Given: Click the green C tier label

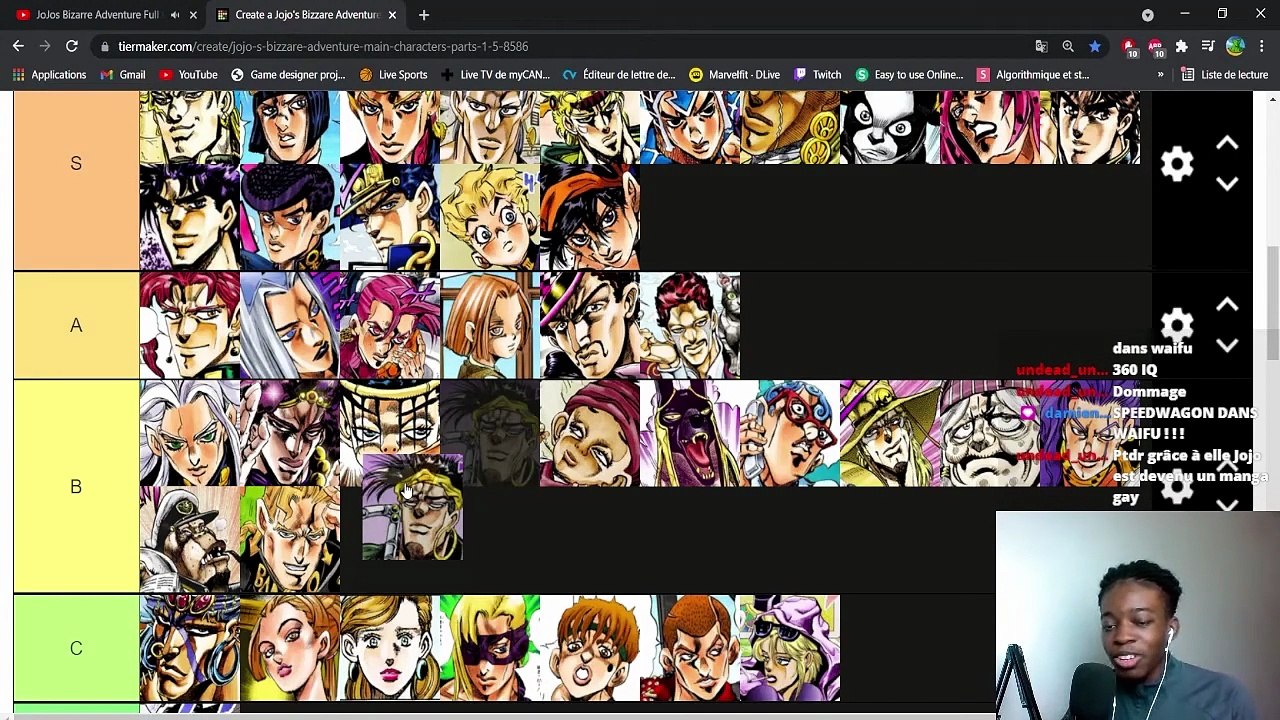Looking at the screenshot, I should [x=76, y=648].
